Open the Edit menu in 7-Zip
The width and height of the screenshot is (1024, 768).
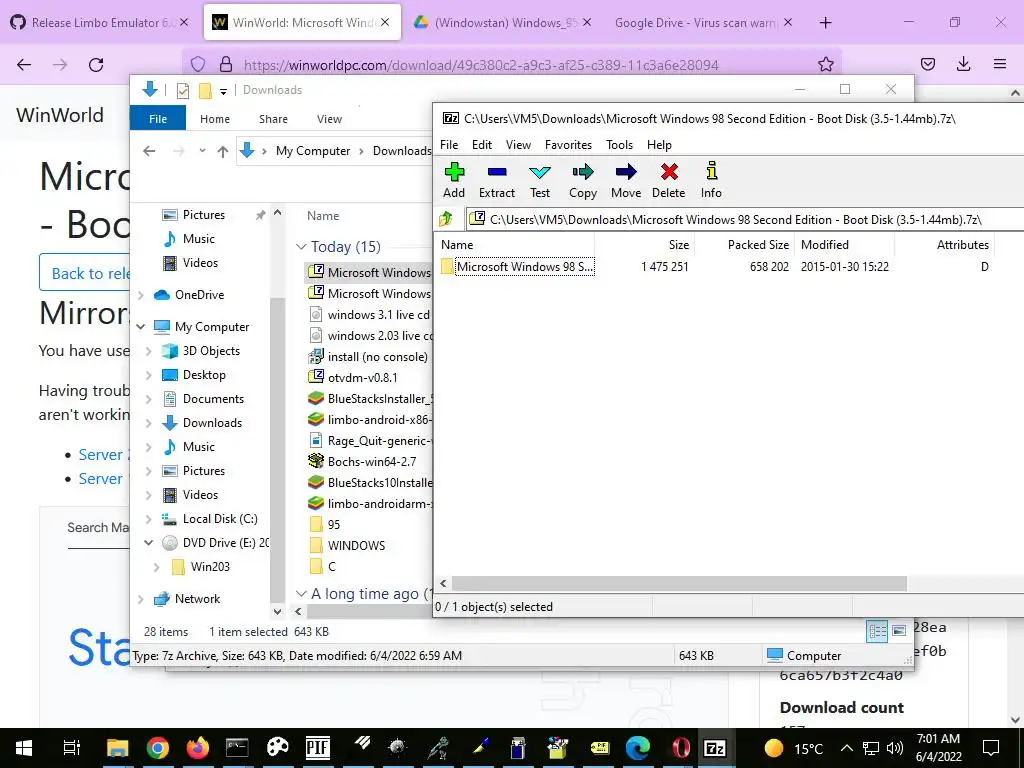(482, 145)
